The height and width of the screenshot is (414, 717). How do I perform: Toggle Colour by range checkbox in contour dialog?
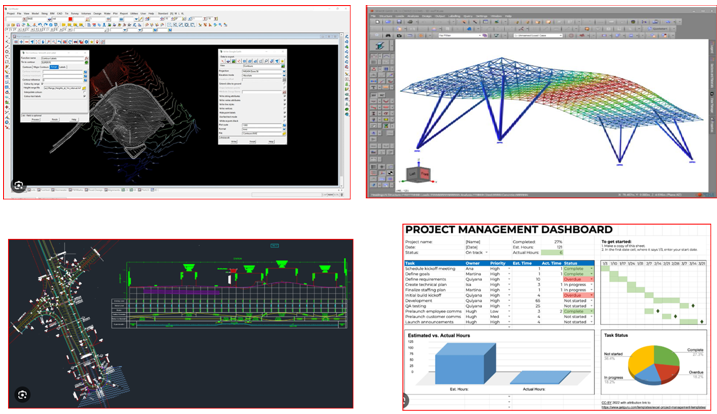[42, 84]
